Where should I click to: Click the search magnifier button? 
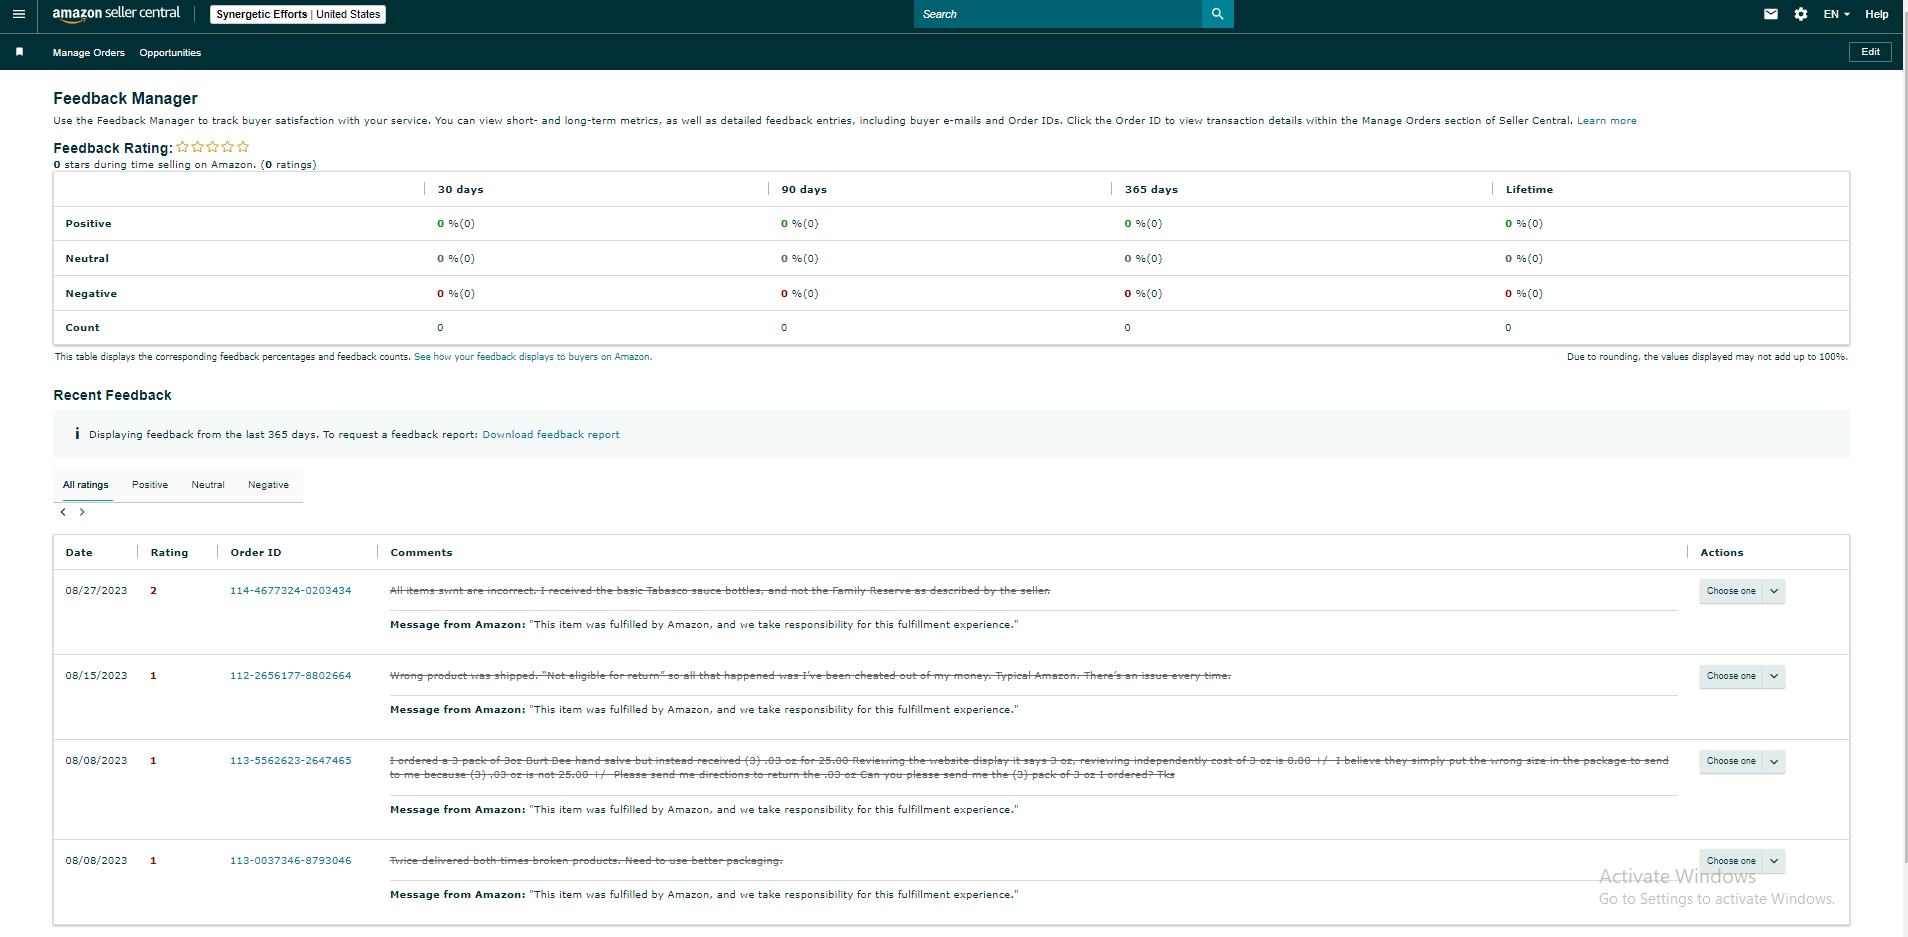(x=1217, y=14)
